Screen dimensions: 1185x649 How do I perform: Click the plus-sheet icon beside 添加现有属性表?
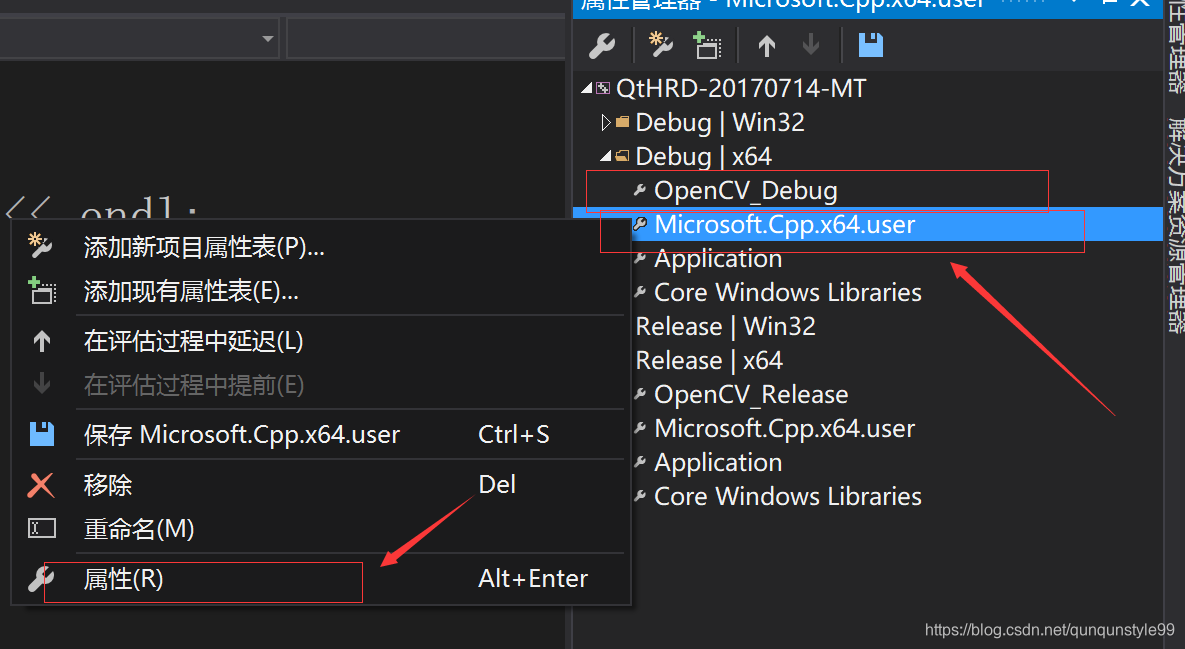tap(42, 291)
